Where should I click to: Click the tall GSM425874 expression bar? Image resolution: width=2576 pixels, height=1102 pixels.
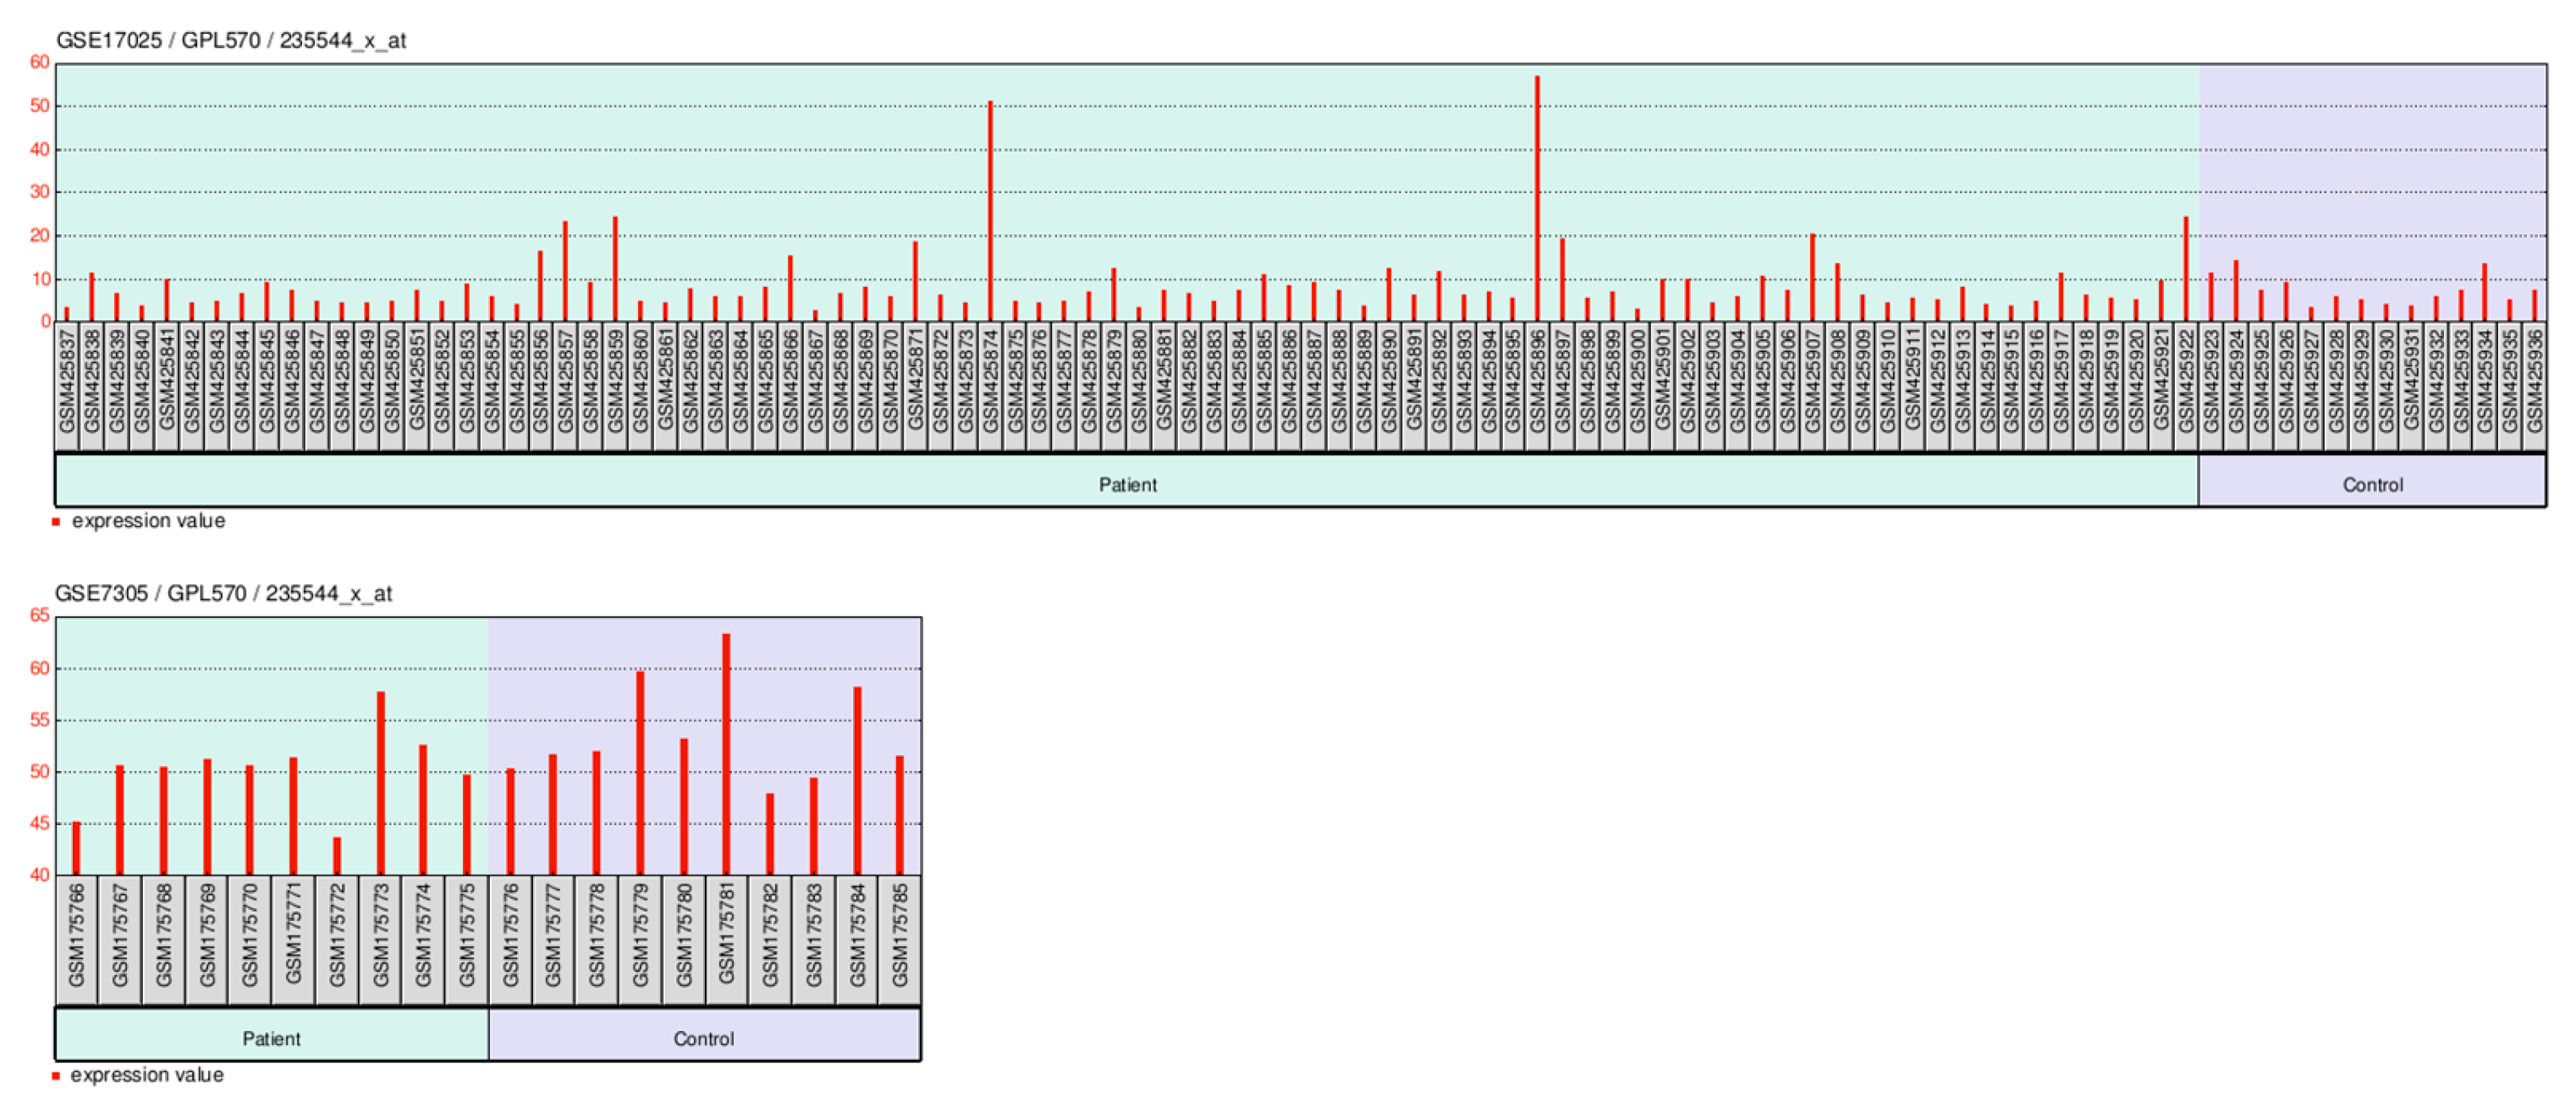pos(990,212)
